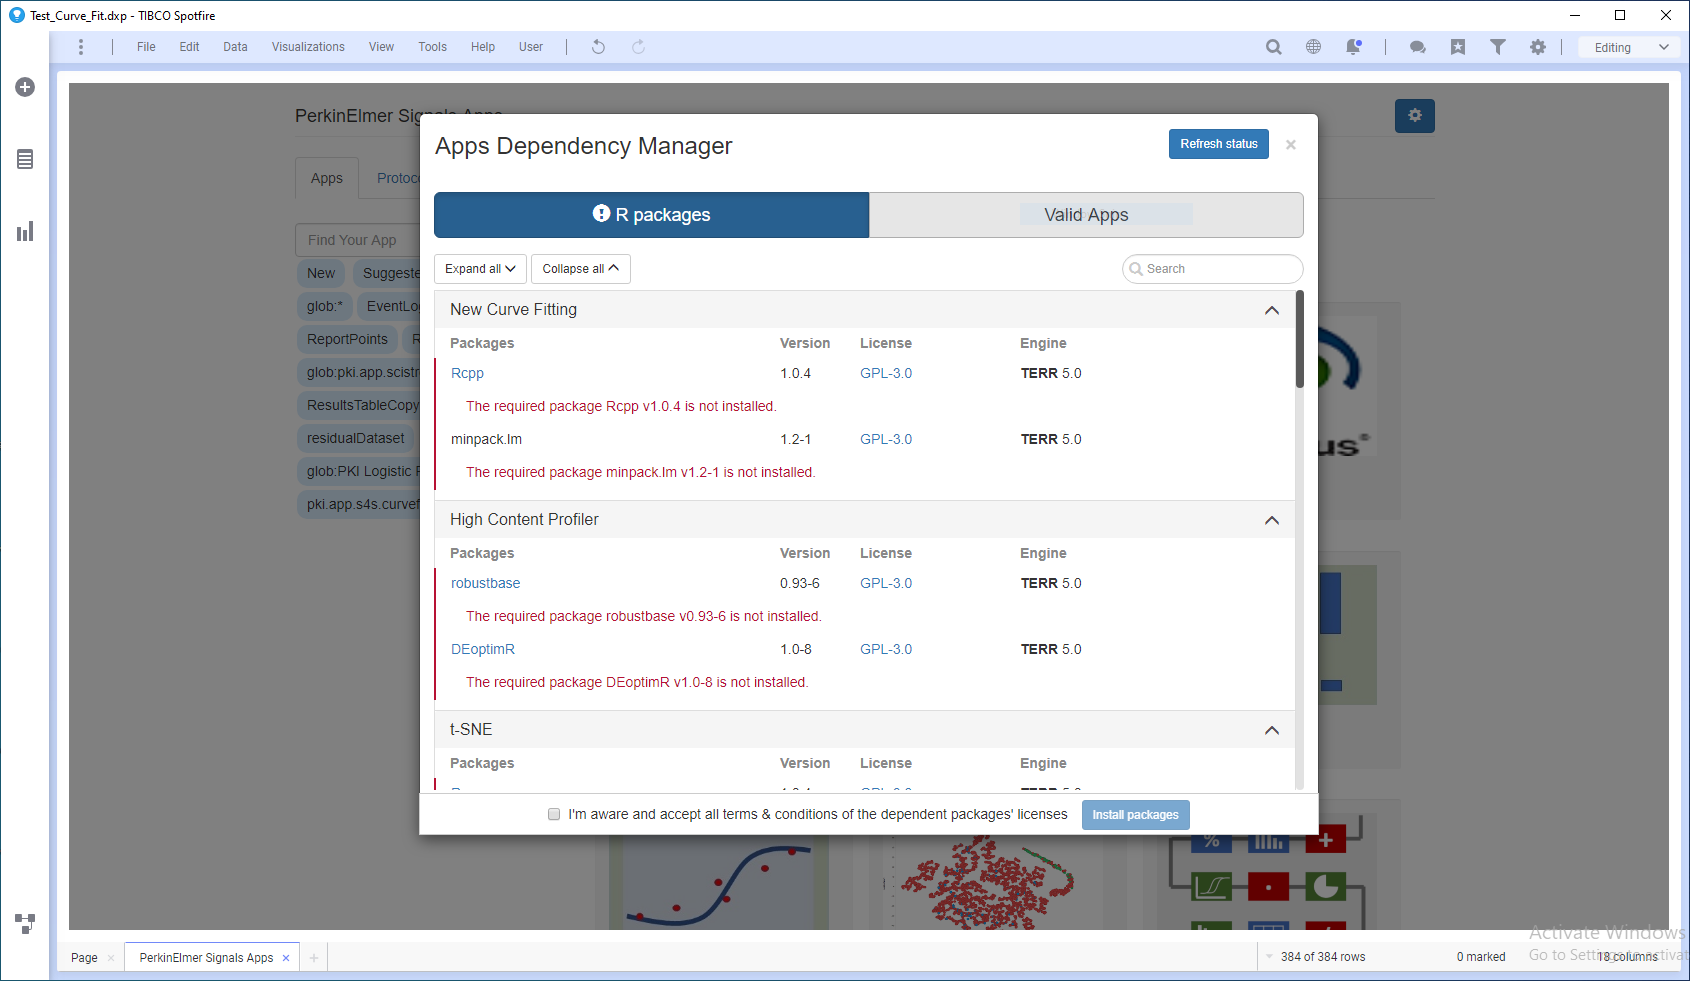Open the GPL-3.0 license link for minpack.lm
This screenshot has height=981, width=1690.
pyautogui.click(x=886, y=439)
